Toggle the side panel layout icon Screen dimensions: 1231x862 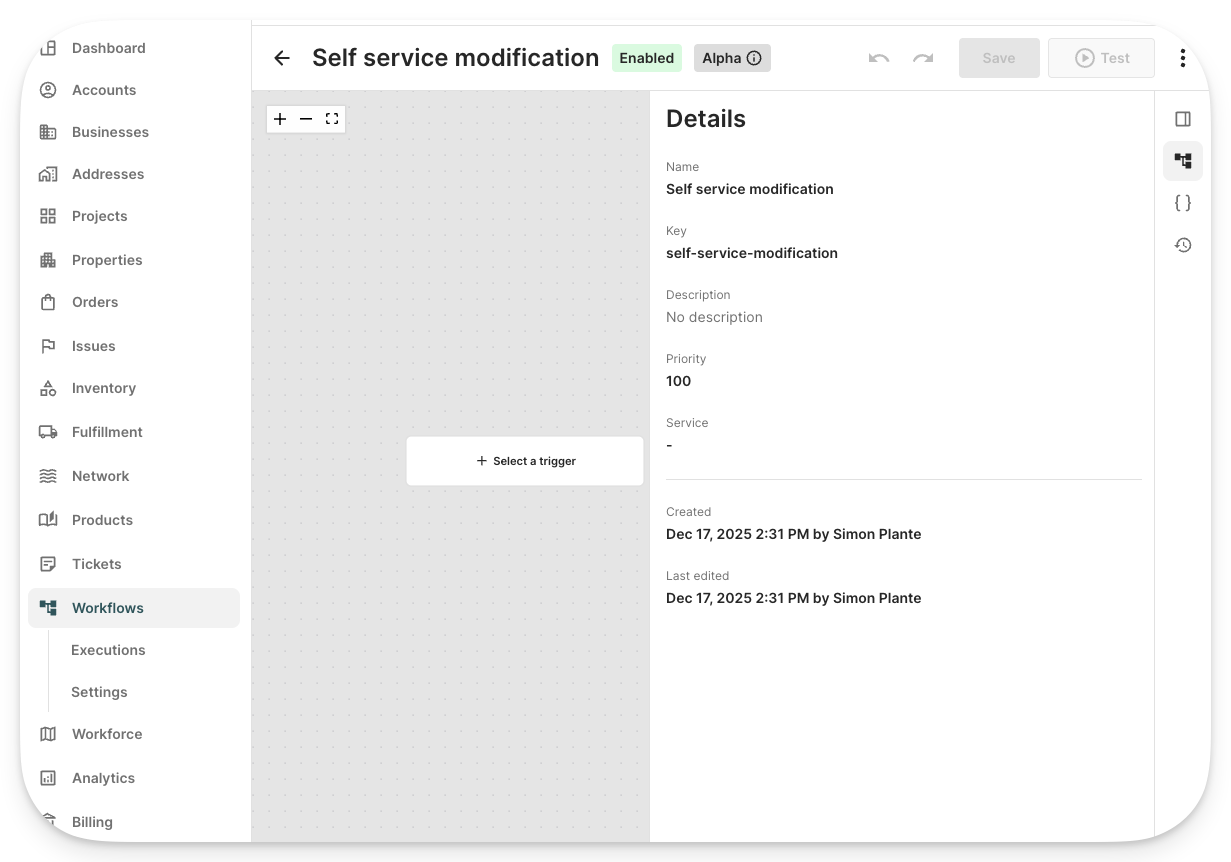1183,119
